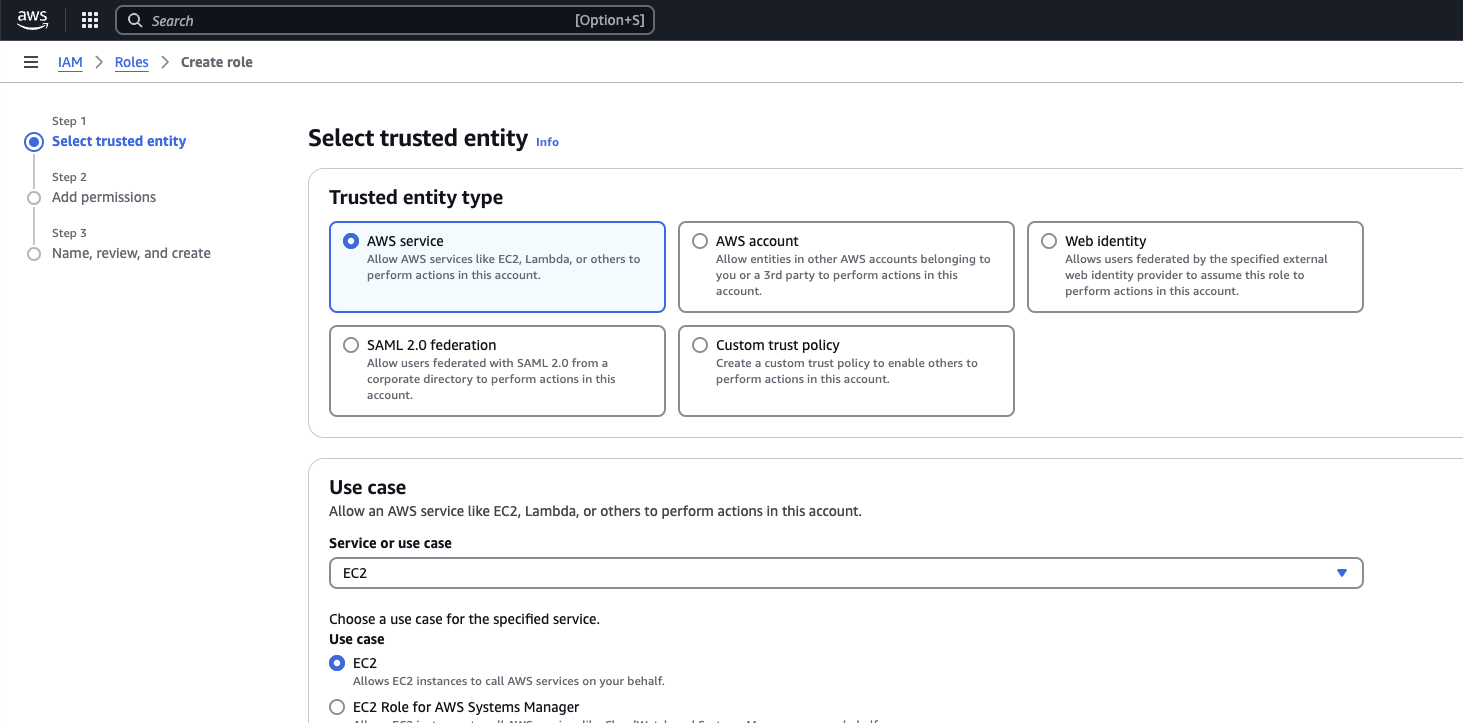Viewport: 1463px width, 723px height.
Task: Click the Trusted entity type heading
Action: tap(416, 197)
